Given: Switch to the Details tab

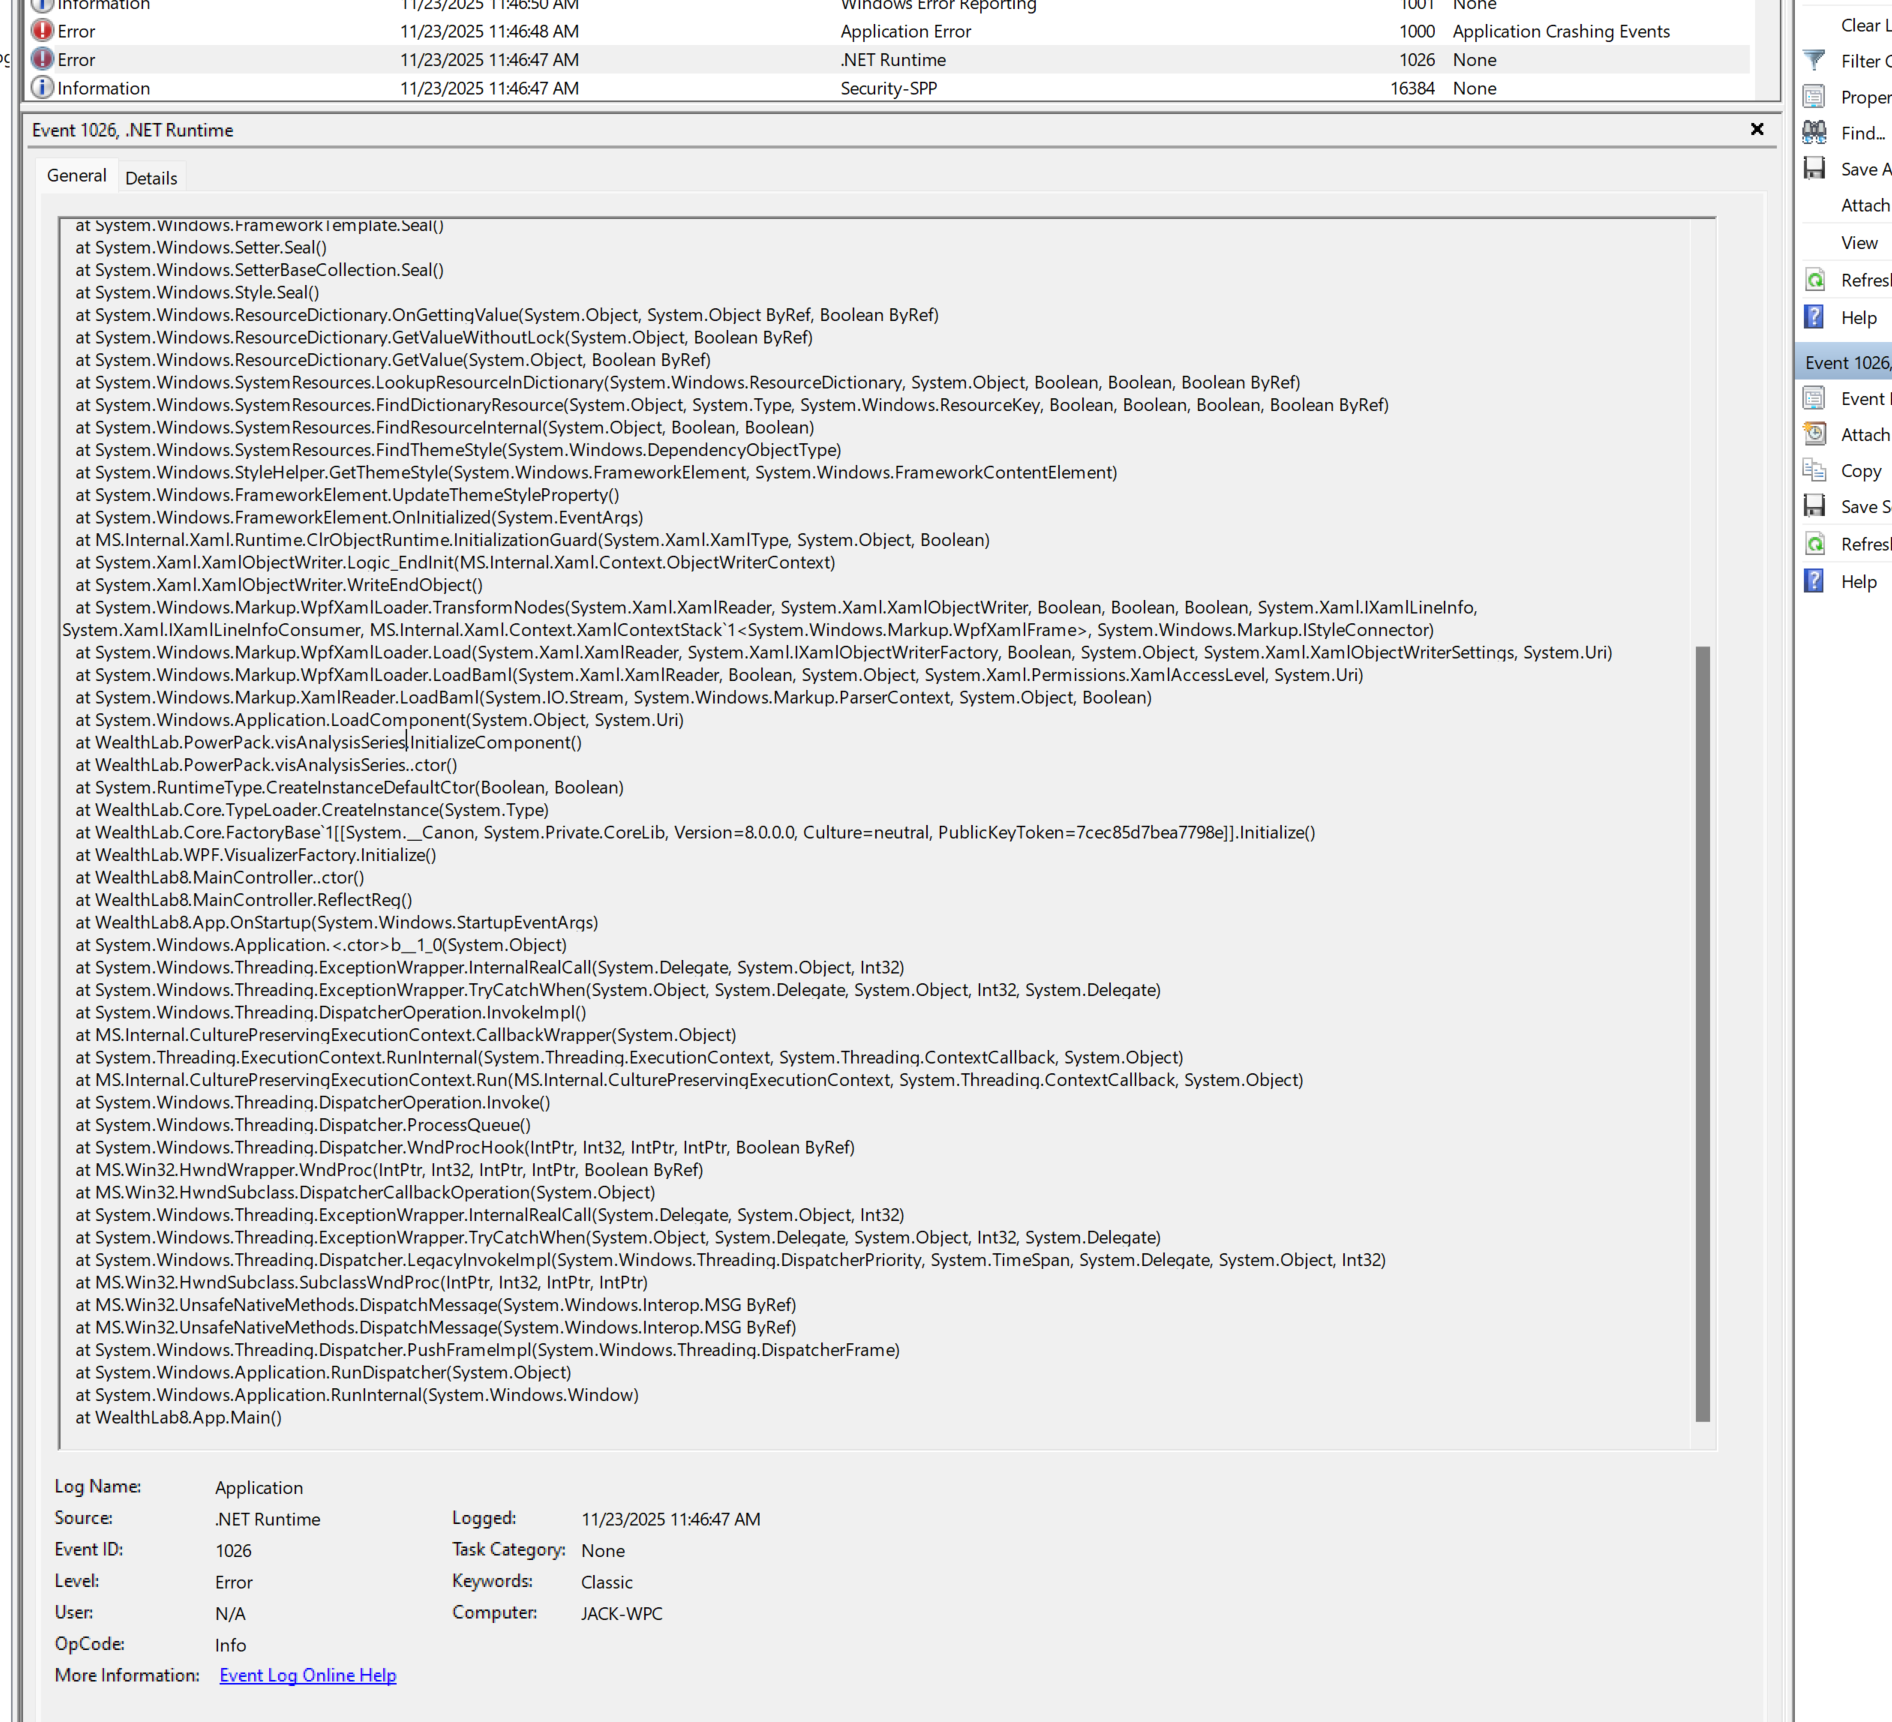Looking at the screenshot, I should pyautogui.click(x=151, y=178).
